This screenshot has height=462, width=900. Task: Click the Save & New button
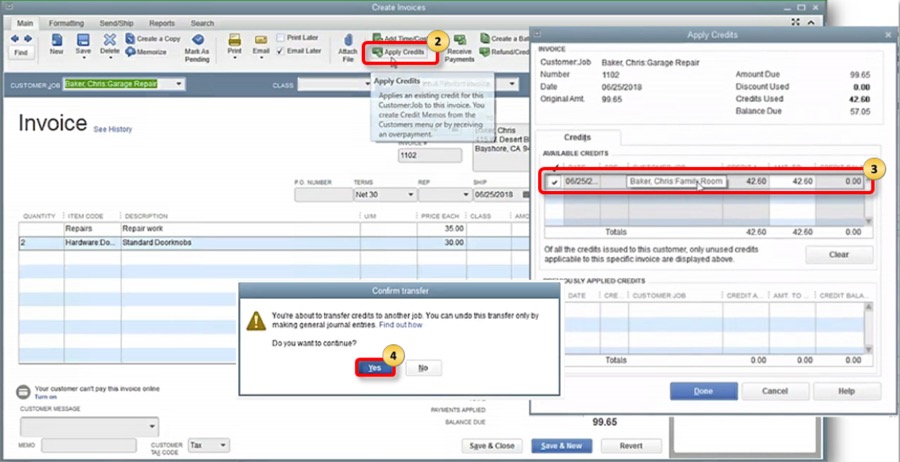pos(561,446)
